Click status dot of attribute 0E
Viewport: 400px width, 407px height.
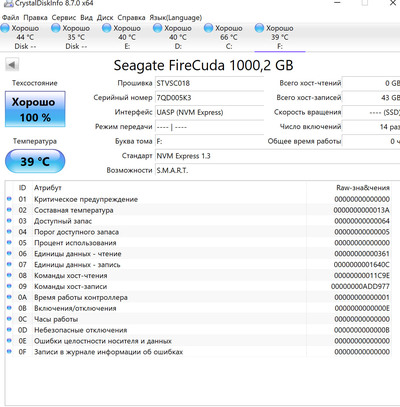coord(9,341)
